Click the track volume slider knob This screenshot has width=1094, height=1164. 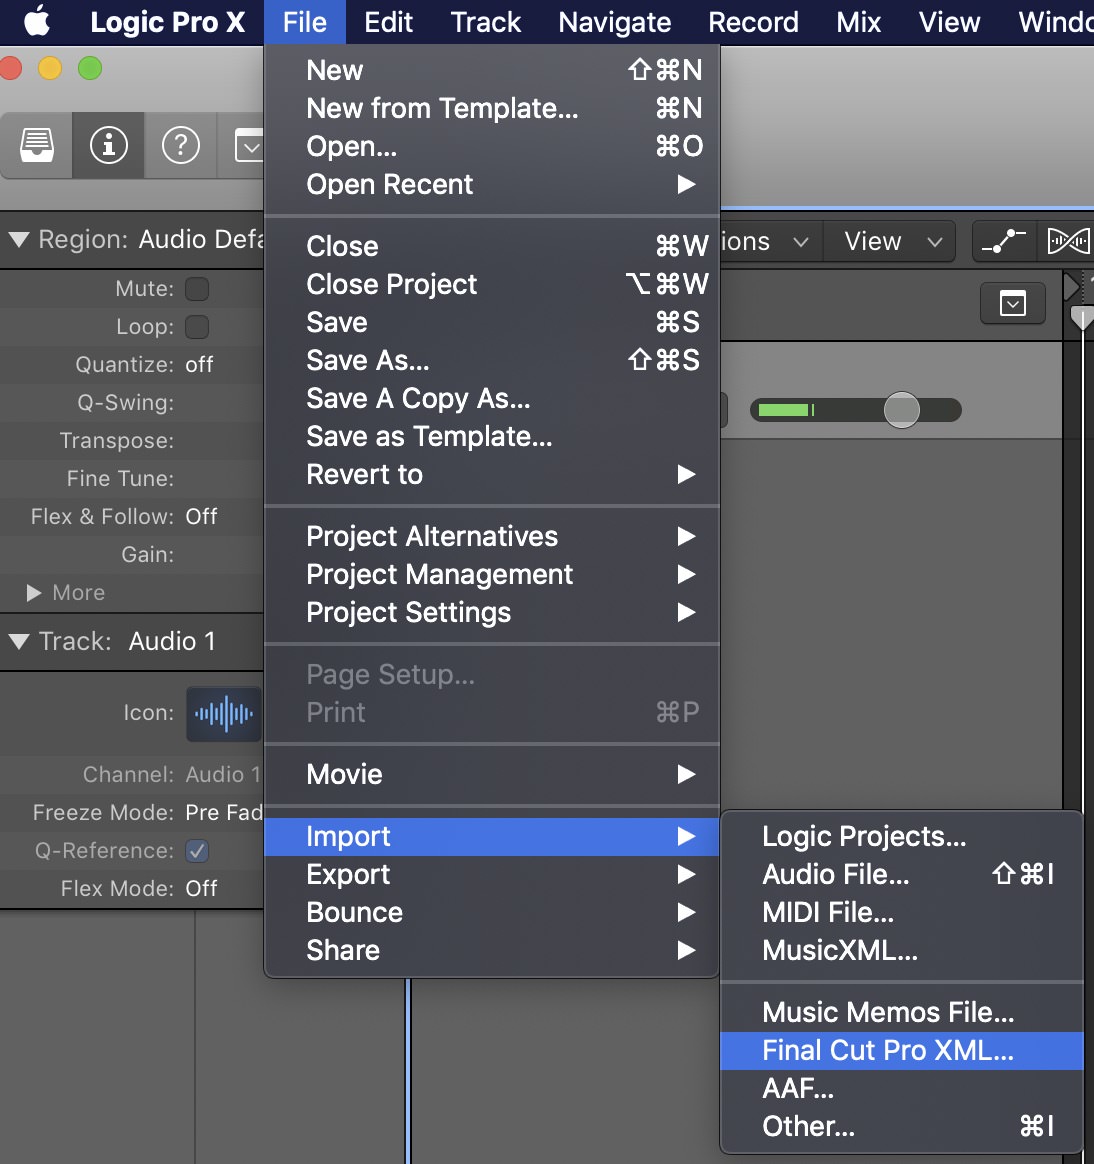coord(901,410)
